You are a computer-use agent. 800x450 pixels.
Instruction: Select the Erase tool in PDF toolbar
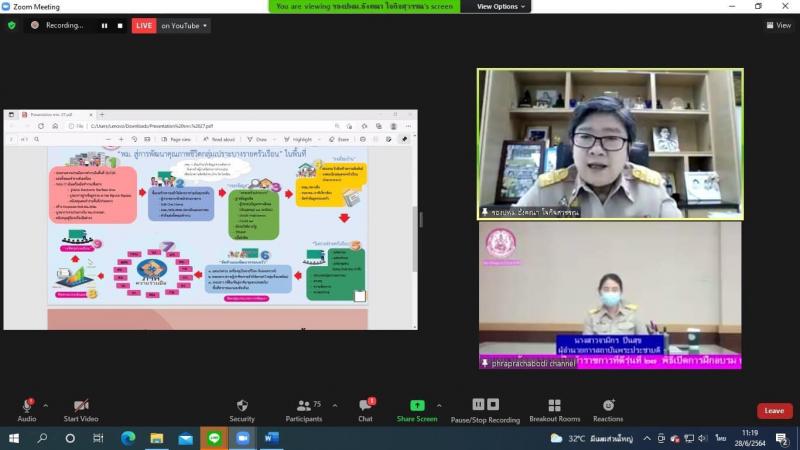pos(339,139)
